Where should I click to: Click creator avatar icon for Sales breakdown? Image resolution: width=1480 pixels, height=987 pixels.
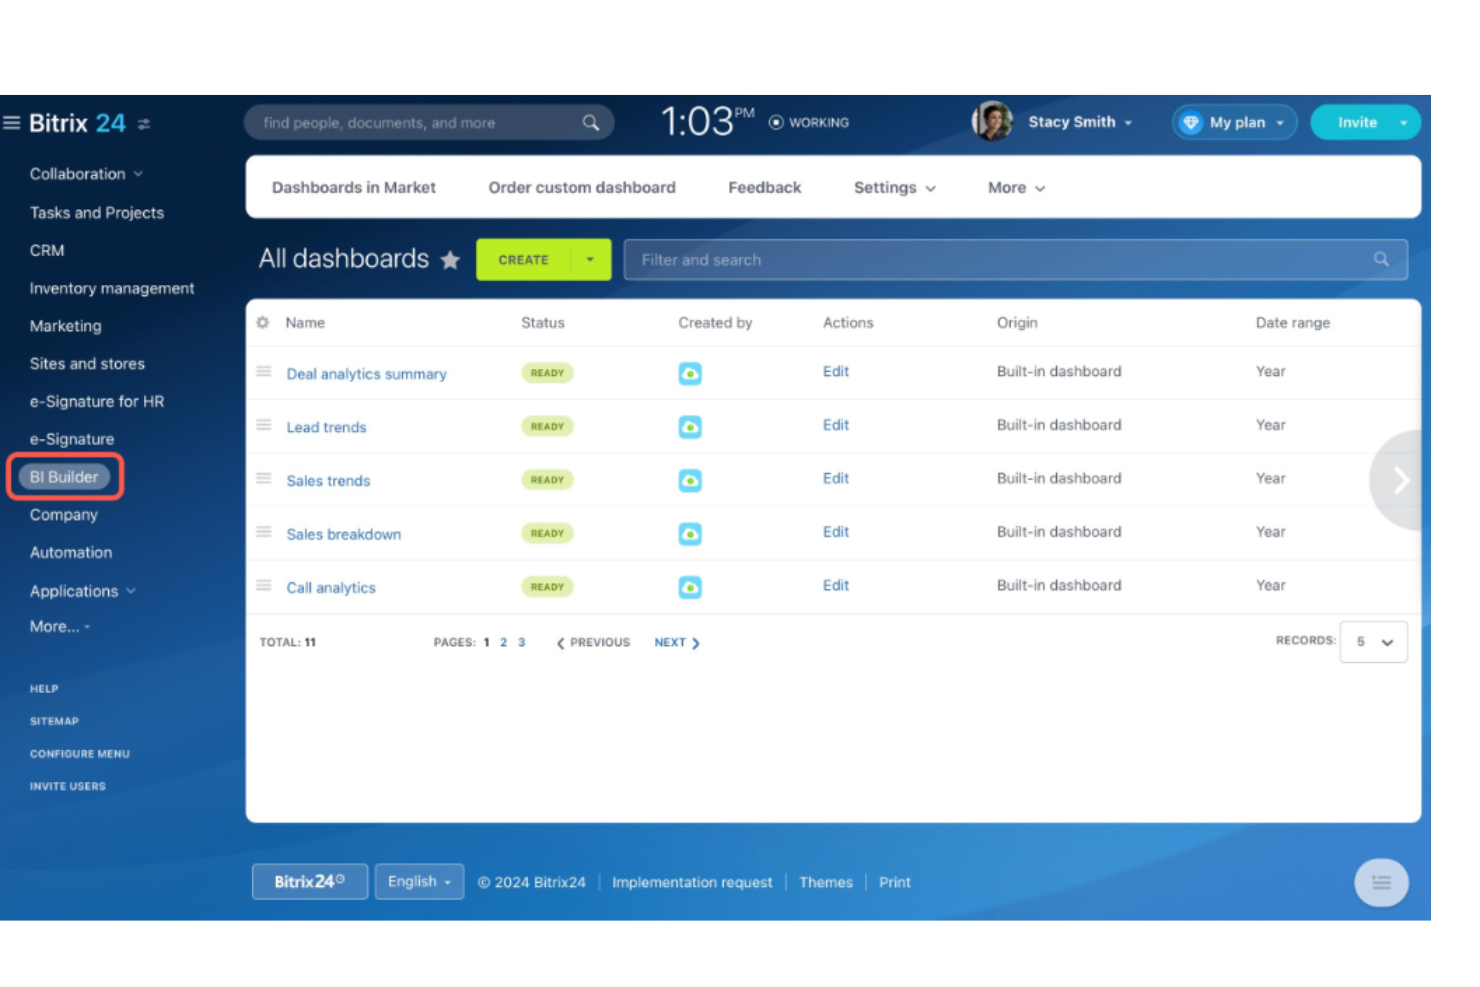[x=690, y=534]
